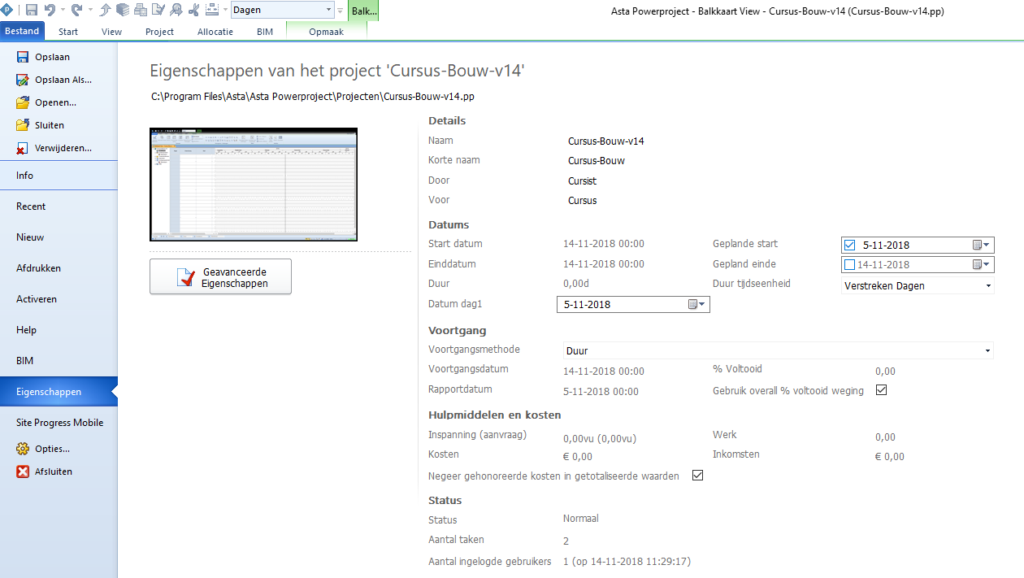
Task: Open the undo history dropdown arrow
Action: pyautogui.click(x=63, y=10)
